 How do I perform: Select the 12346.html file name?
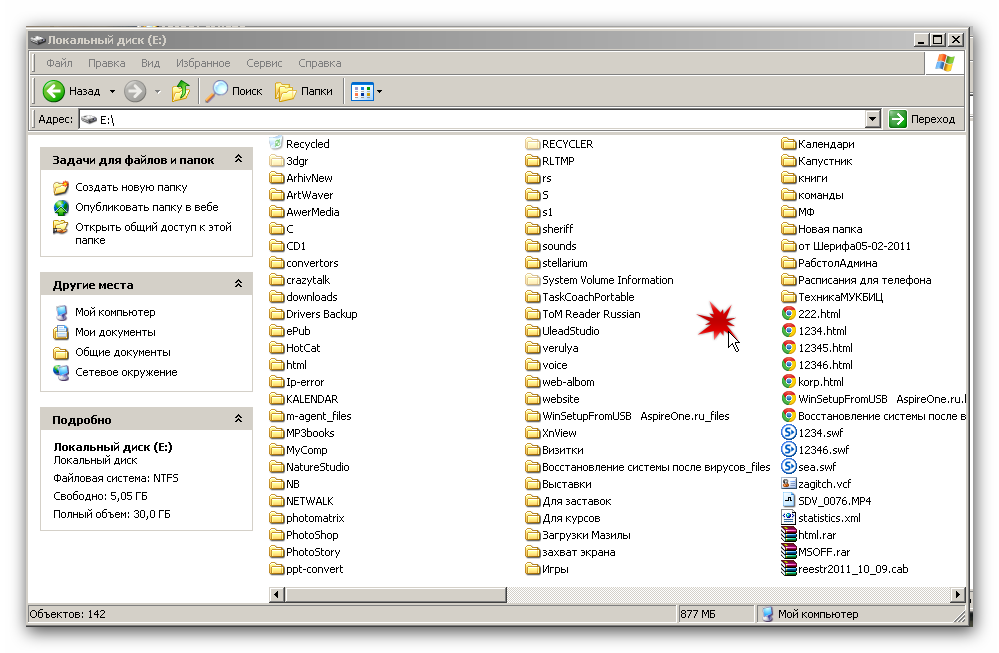[x=825, y=365]
